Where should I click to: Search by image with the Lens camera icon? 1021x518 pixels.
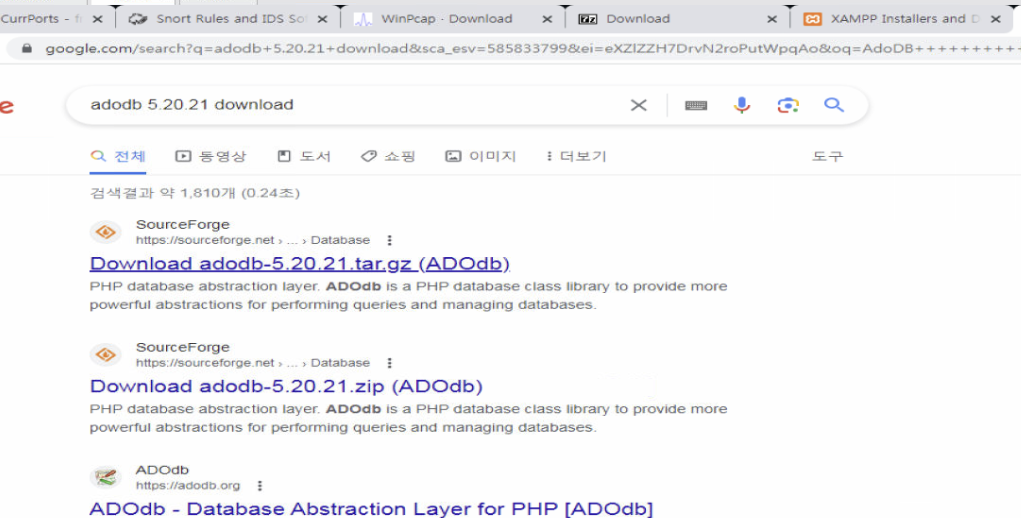(788, 105)
